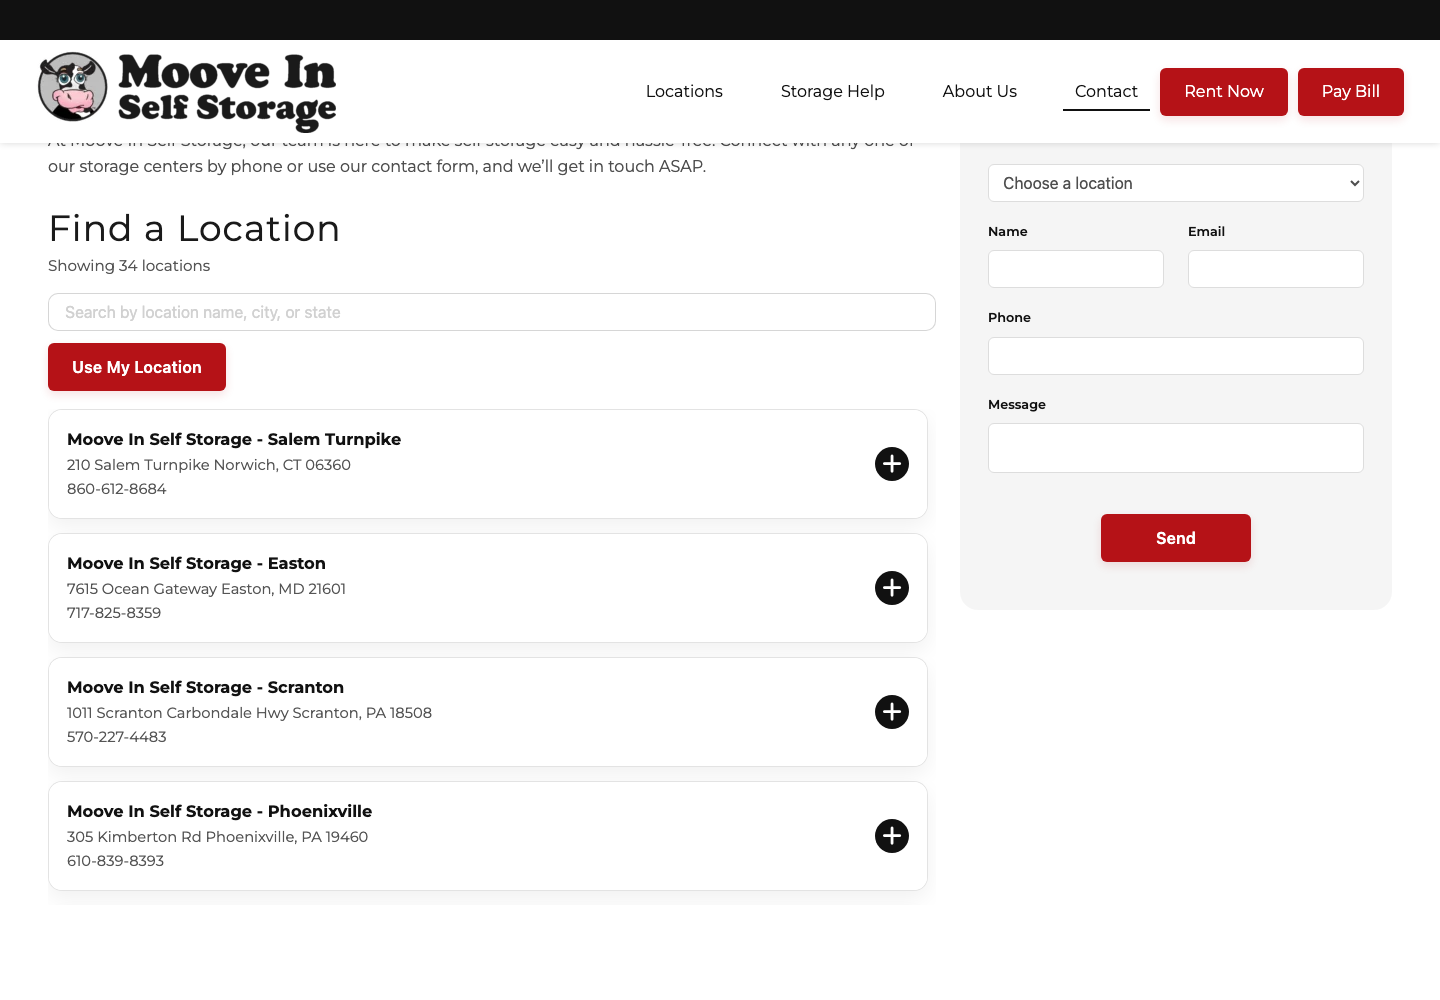Open the Locations menu item
The image size is (1440, 1000).
[684, 91]
